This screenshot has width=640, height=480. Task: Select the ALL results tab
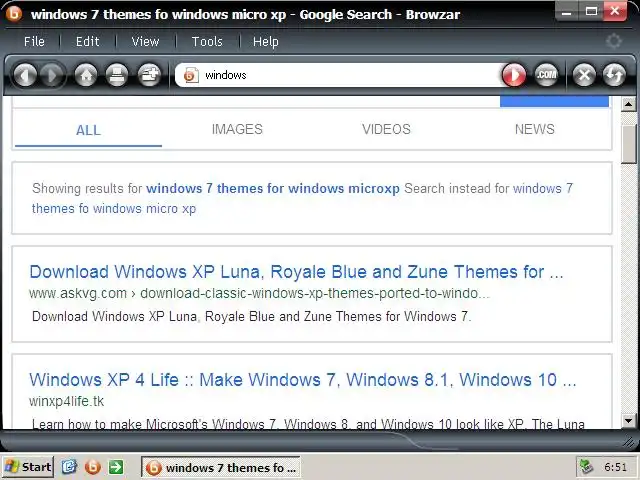click(x=88, y=130)
